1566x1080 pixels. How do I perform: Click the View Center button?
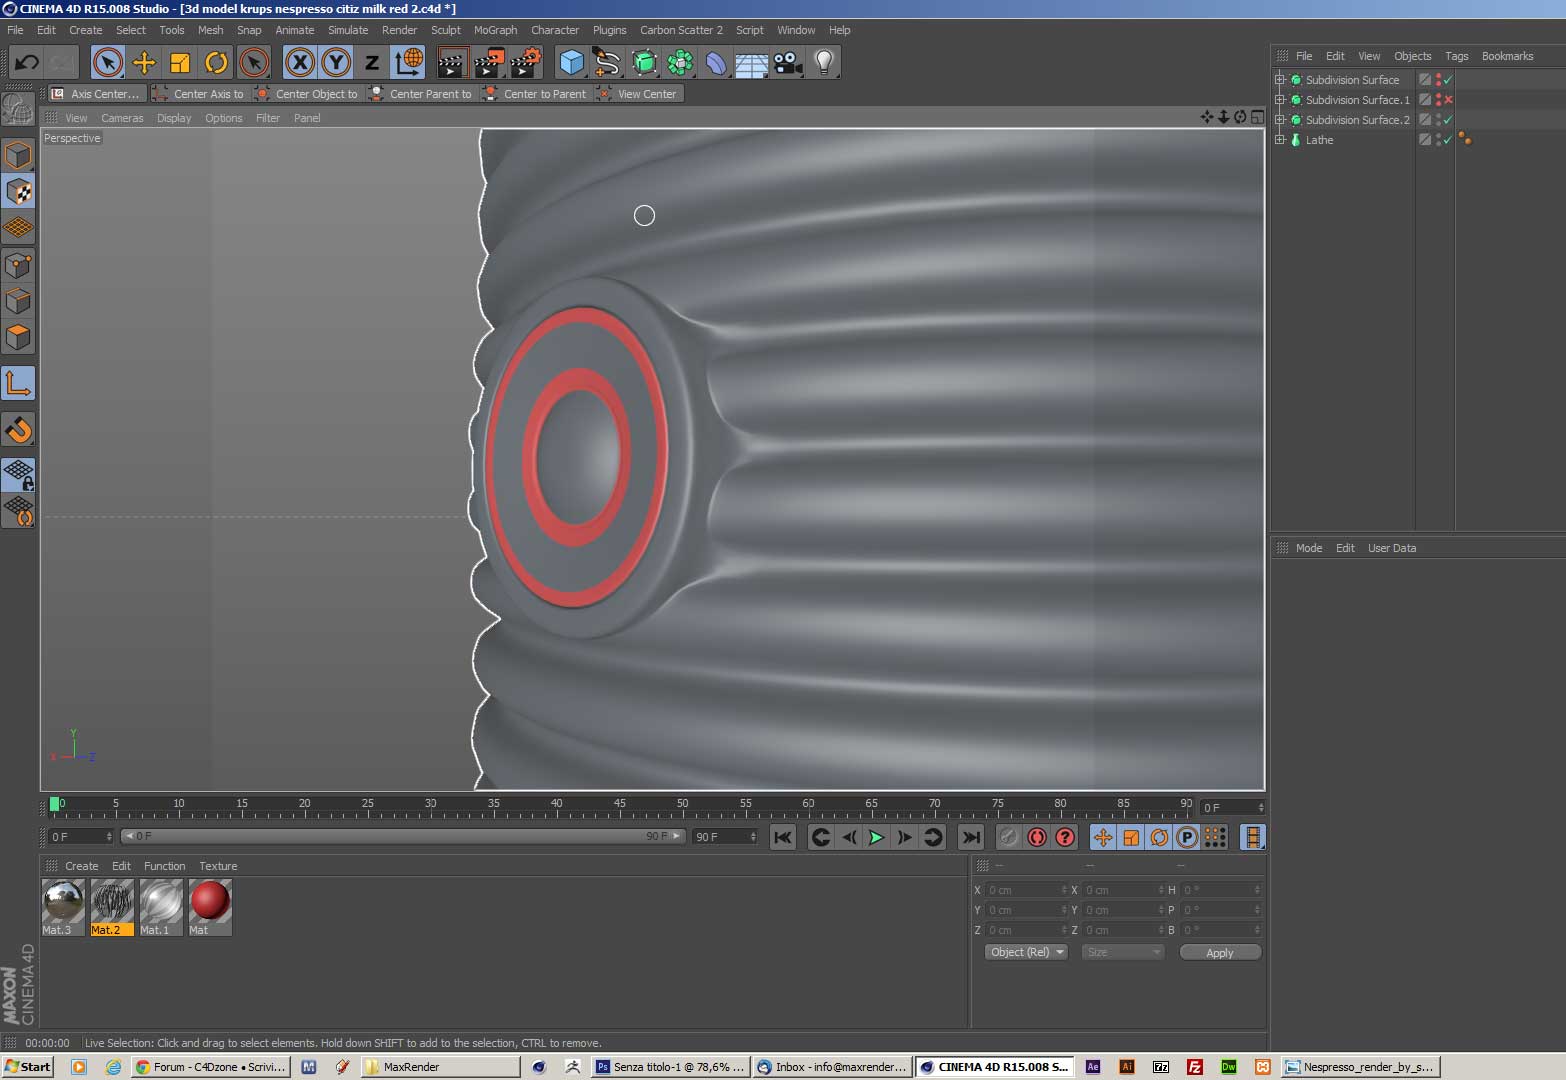point(638,94)
